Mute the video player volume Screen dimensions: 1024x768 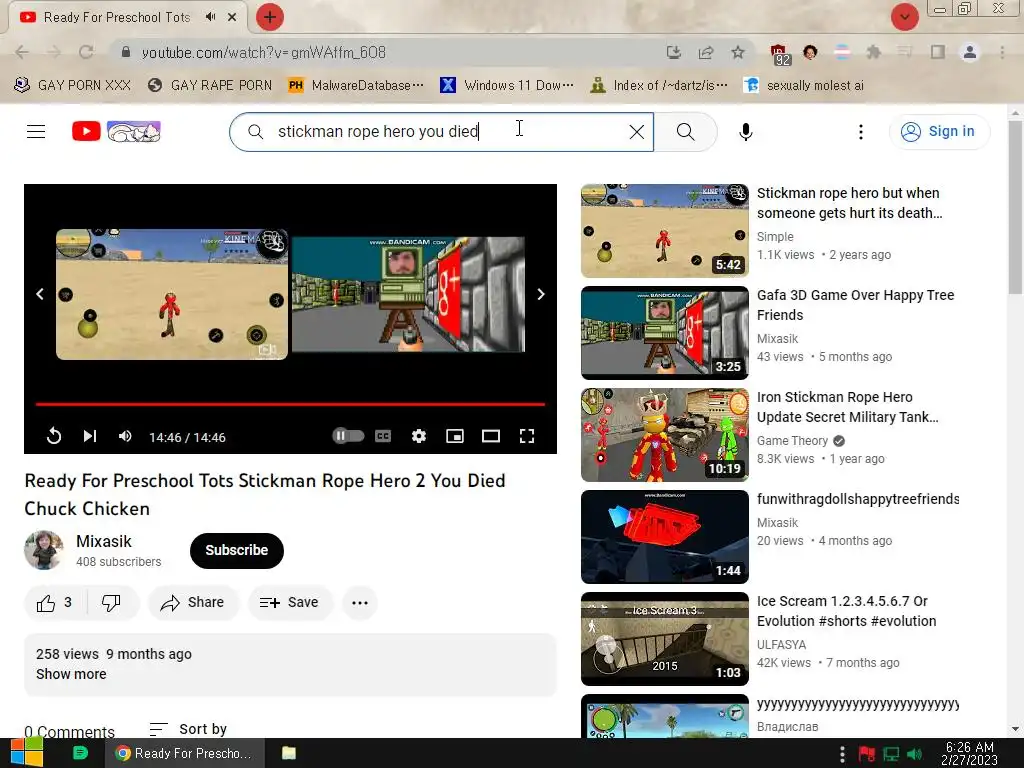coord(125,436)
